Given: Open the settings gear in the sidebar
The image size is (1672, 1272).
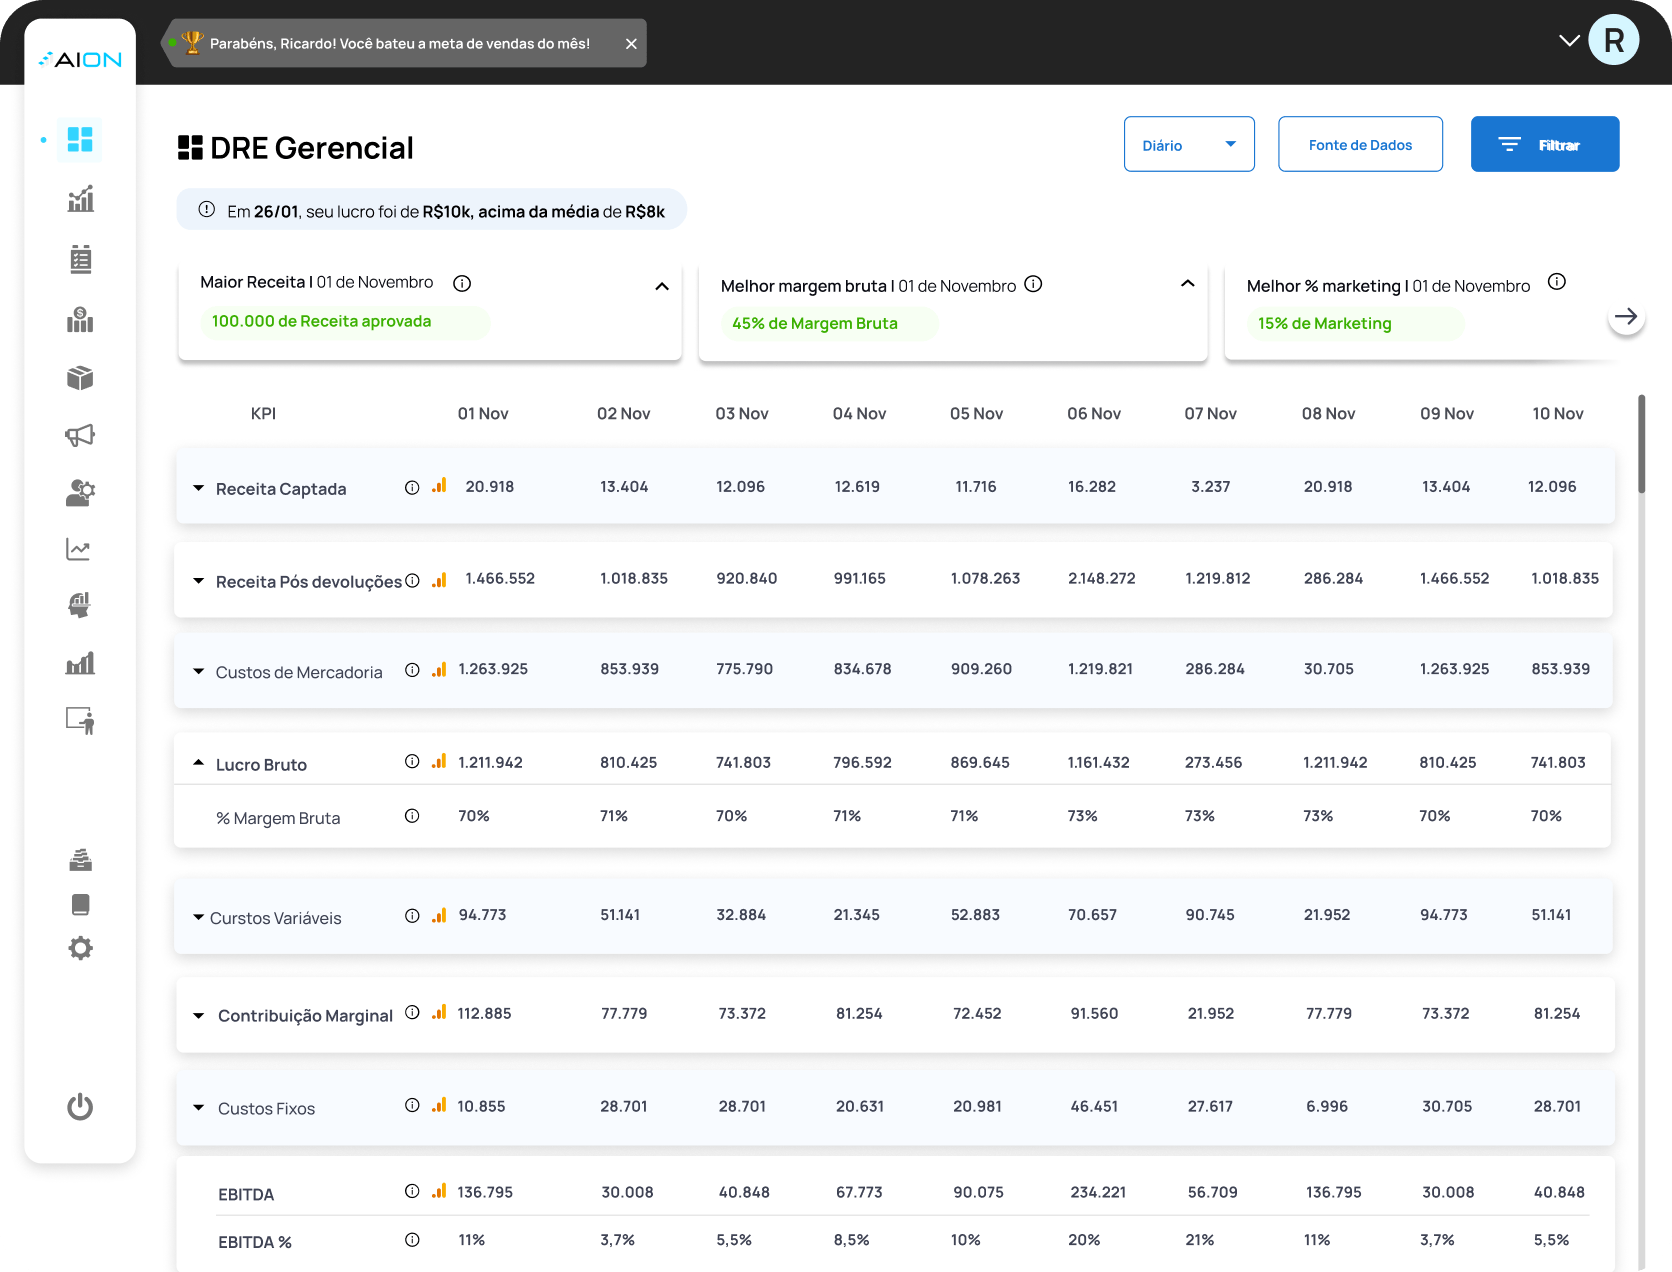Looking at the screenshot, I should [80, 948].
